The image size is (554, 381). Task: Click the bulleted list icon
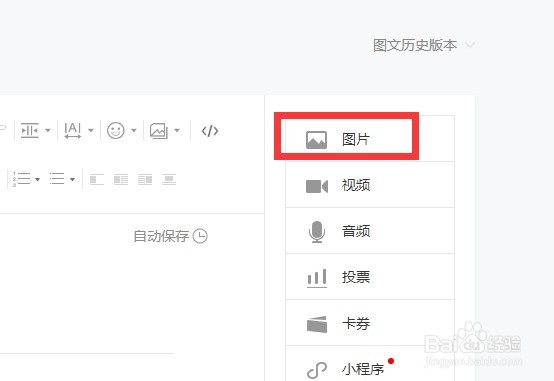point(57,179)
